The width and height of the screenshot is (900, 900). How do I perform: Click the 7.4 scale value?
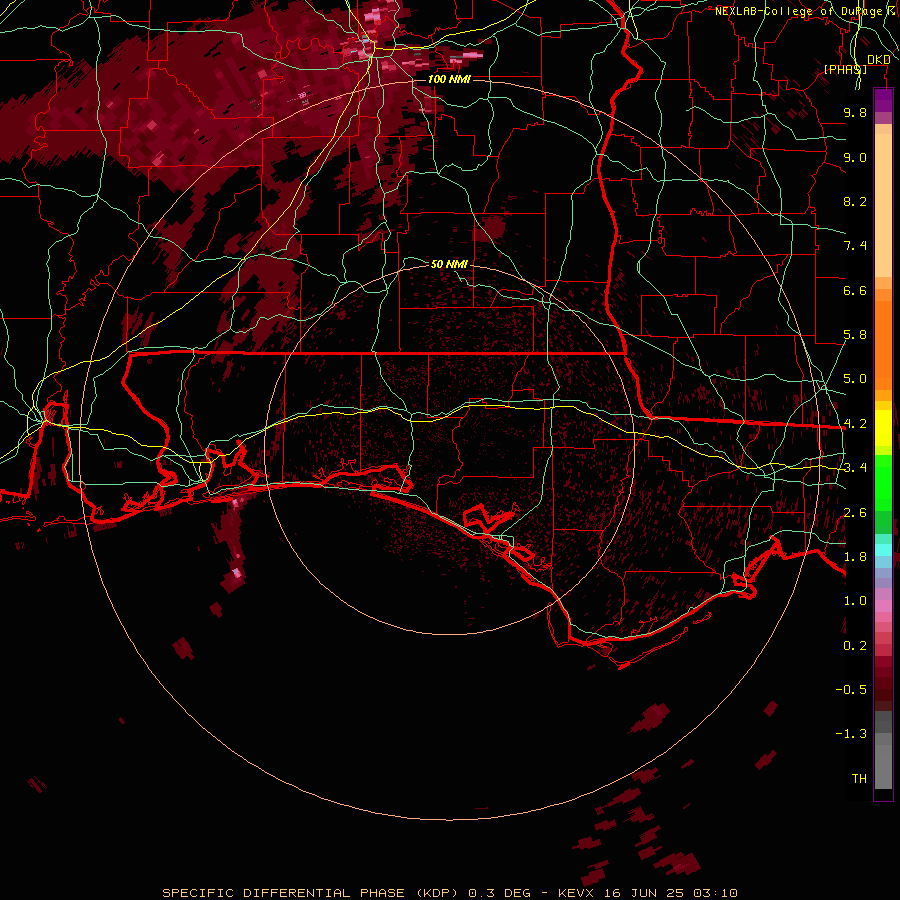click(x=855, y=246)
